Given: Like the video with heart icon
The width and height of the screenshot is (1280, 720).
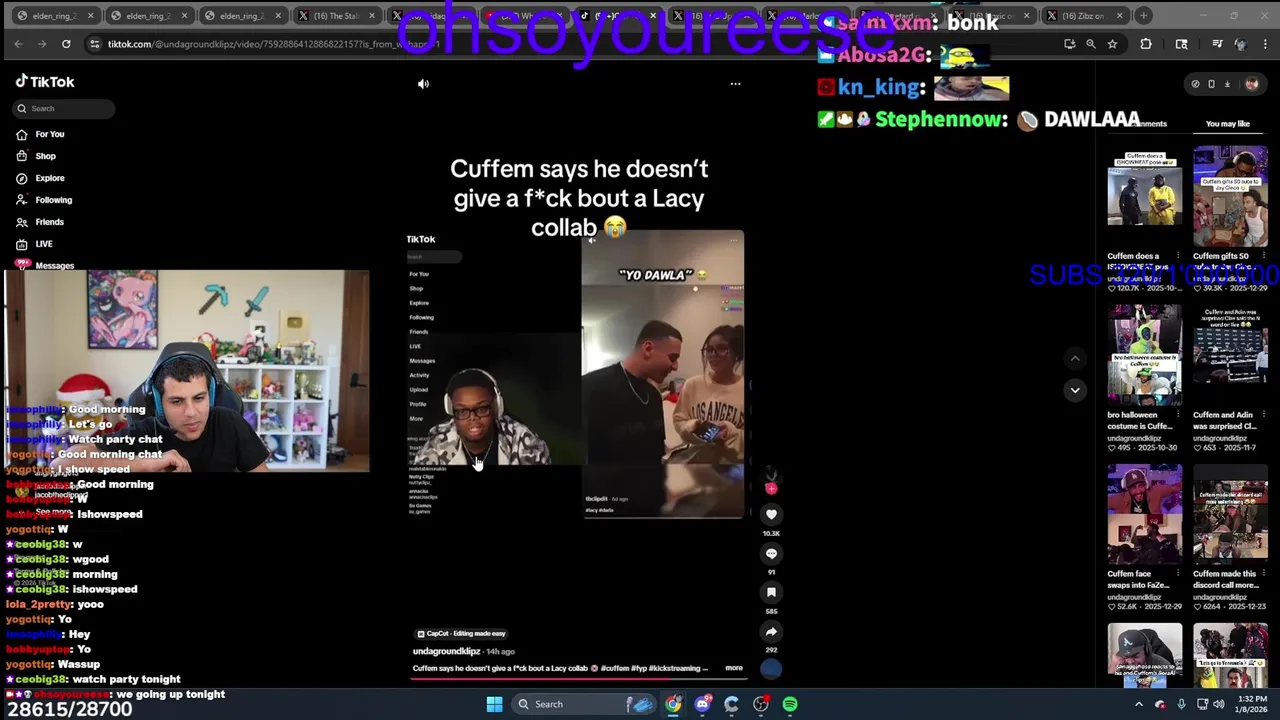Looking at the screenshot, I should point(771,514).
